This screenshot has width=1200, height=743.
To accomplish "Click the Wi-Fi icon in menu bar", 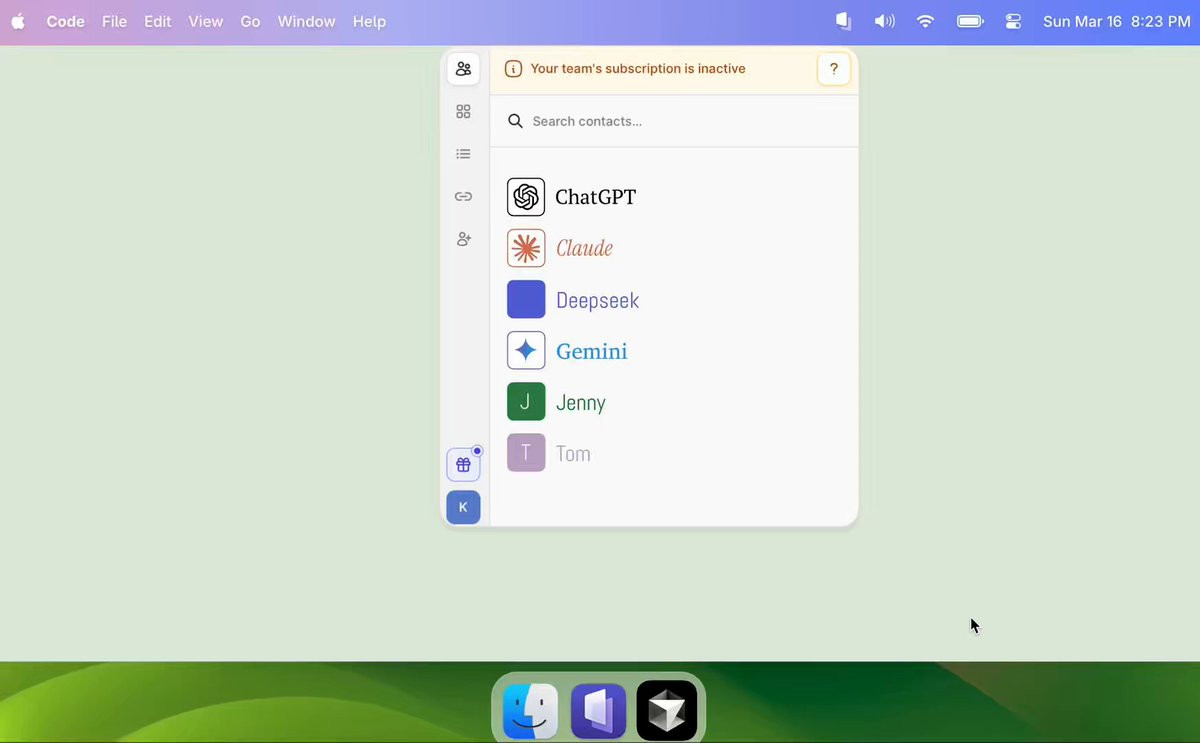I will click(926, 21).
